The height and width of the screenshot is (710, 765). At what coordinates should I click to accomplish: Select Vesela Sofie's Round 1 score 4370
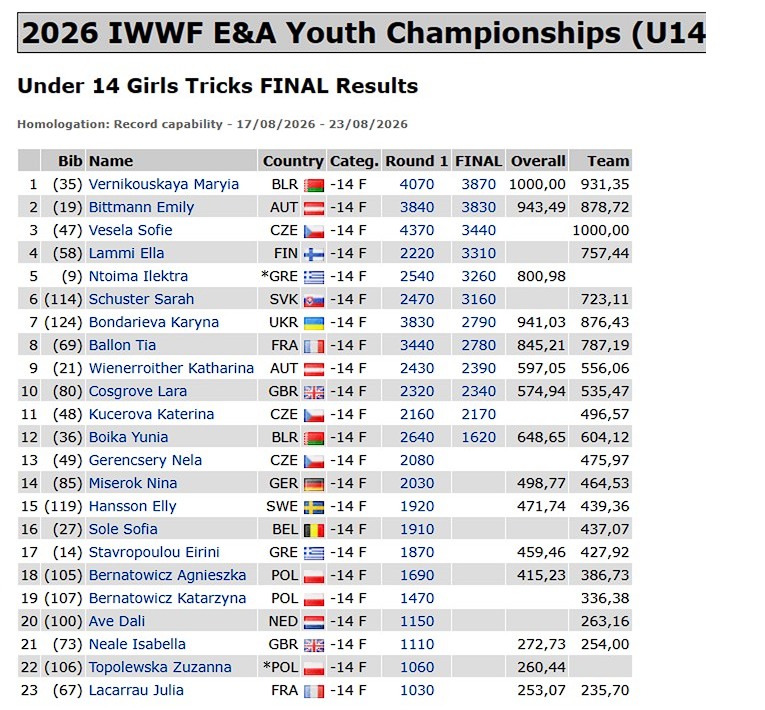pos(417,230)
